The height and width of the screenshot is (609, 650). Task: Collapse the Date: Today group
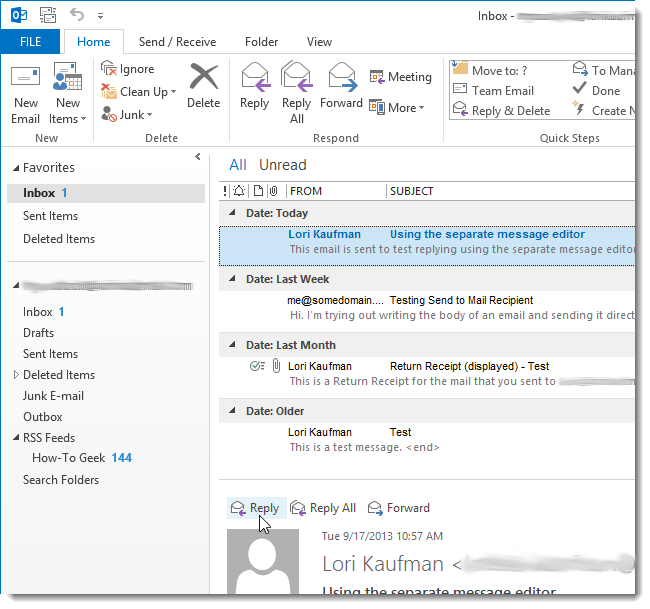coord(233,213)
